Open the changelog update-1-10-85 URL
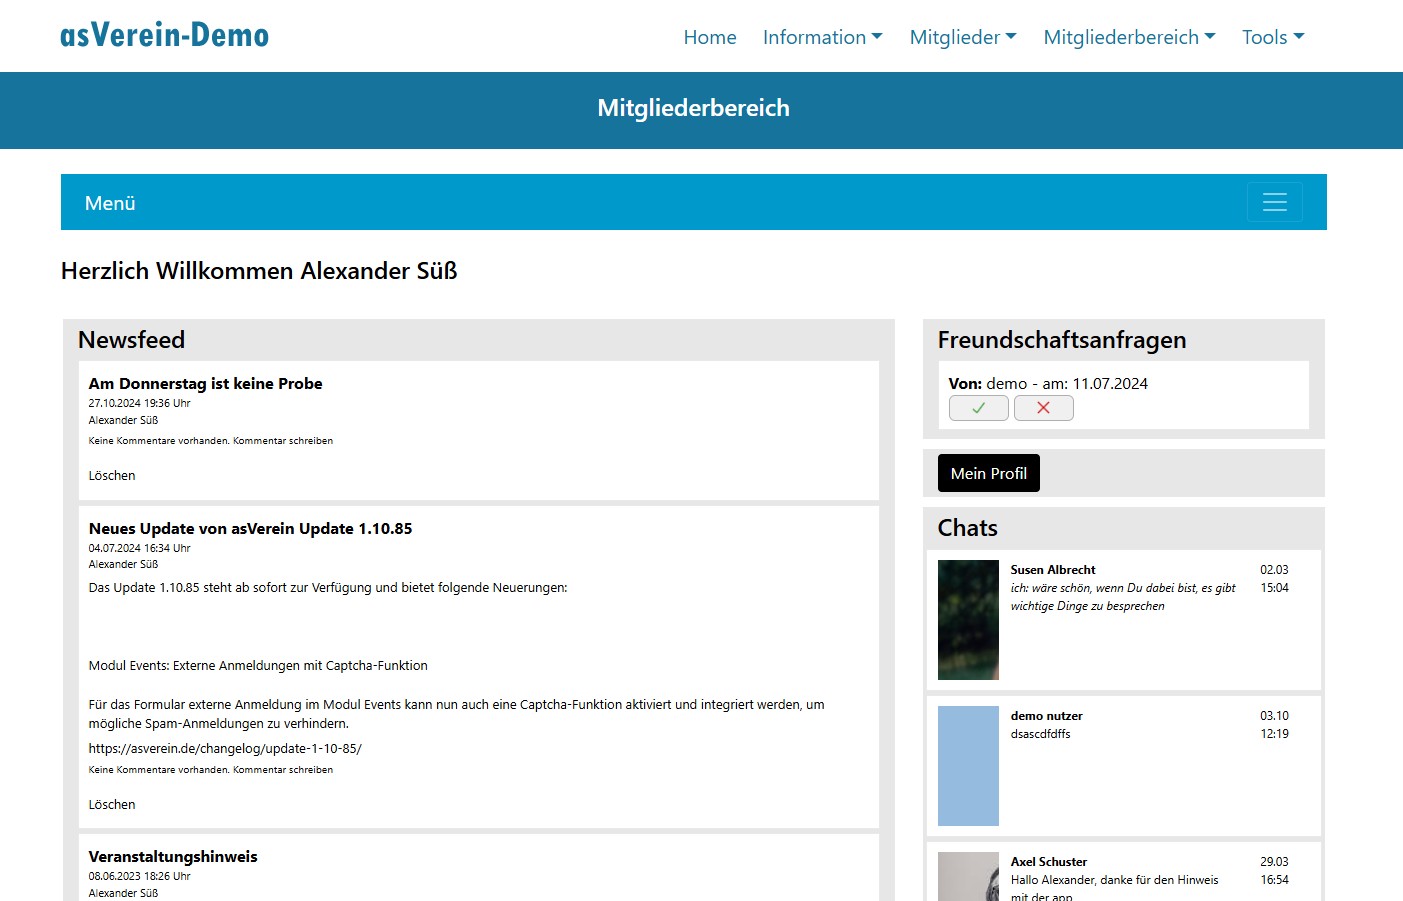Image resolution: width=1403 pixels, height=901 pixels. 225,749
